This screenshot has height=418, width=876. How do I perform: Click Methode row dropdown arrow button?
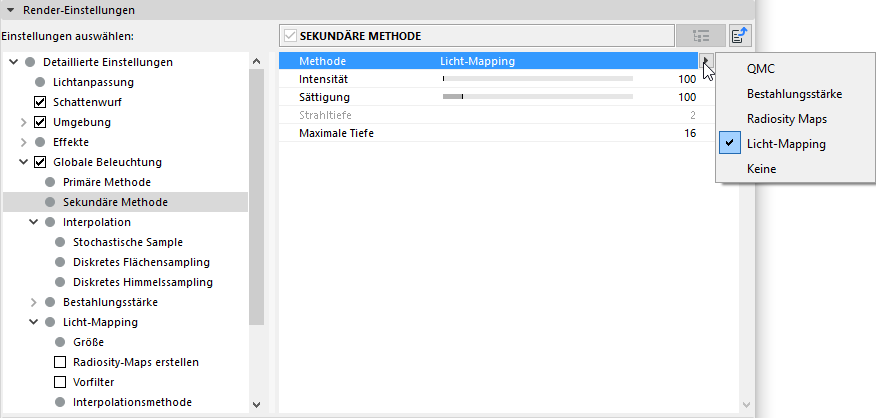[x=706, y=61]
